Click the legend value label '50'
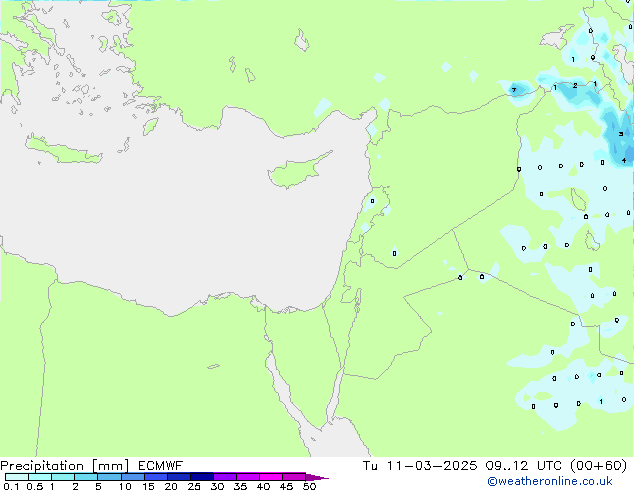The image size is (634, 490). [x=309, y=486]
